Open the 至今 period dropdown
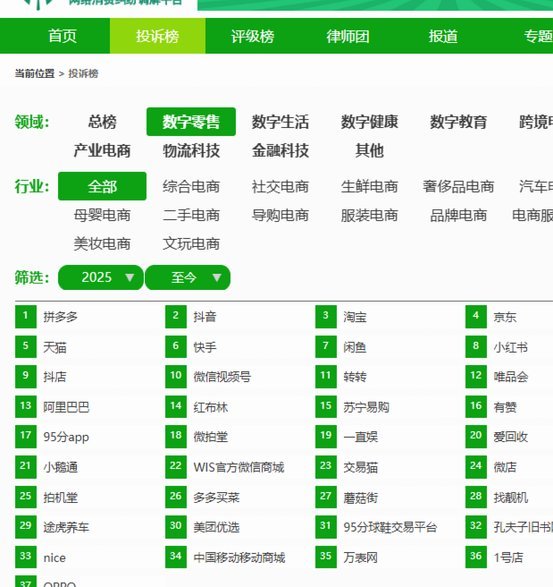This screenshot has width=553, height=587. tap(188, 277)
